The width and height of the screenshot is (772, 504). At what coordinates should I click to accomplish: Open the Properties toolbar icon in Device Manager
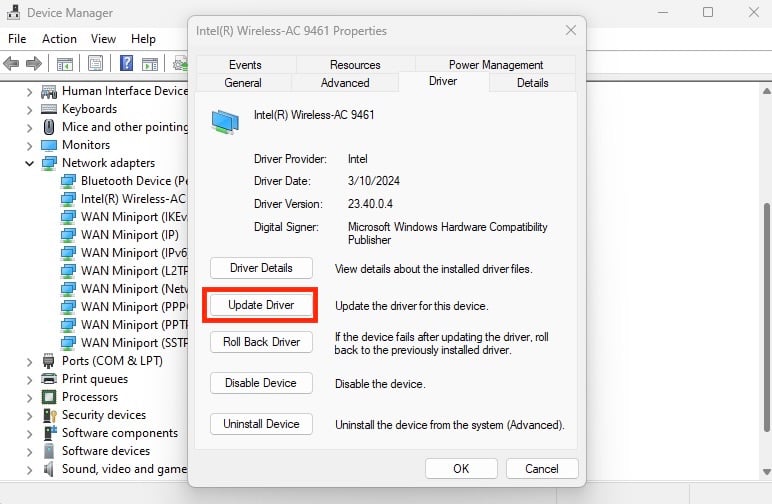(96, 63)
